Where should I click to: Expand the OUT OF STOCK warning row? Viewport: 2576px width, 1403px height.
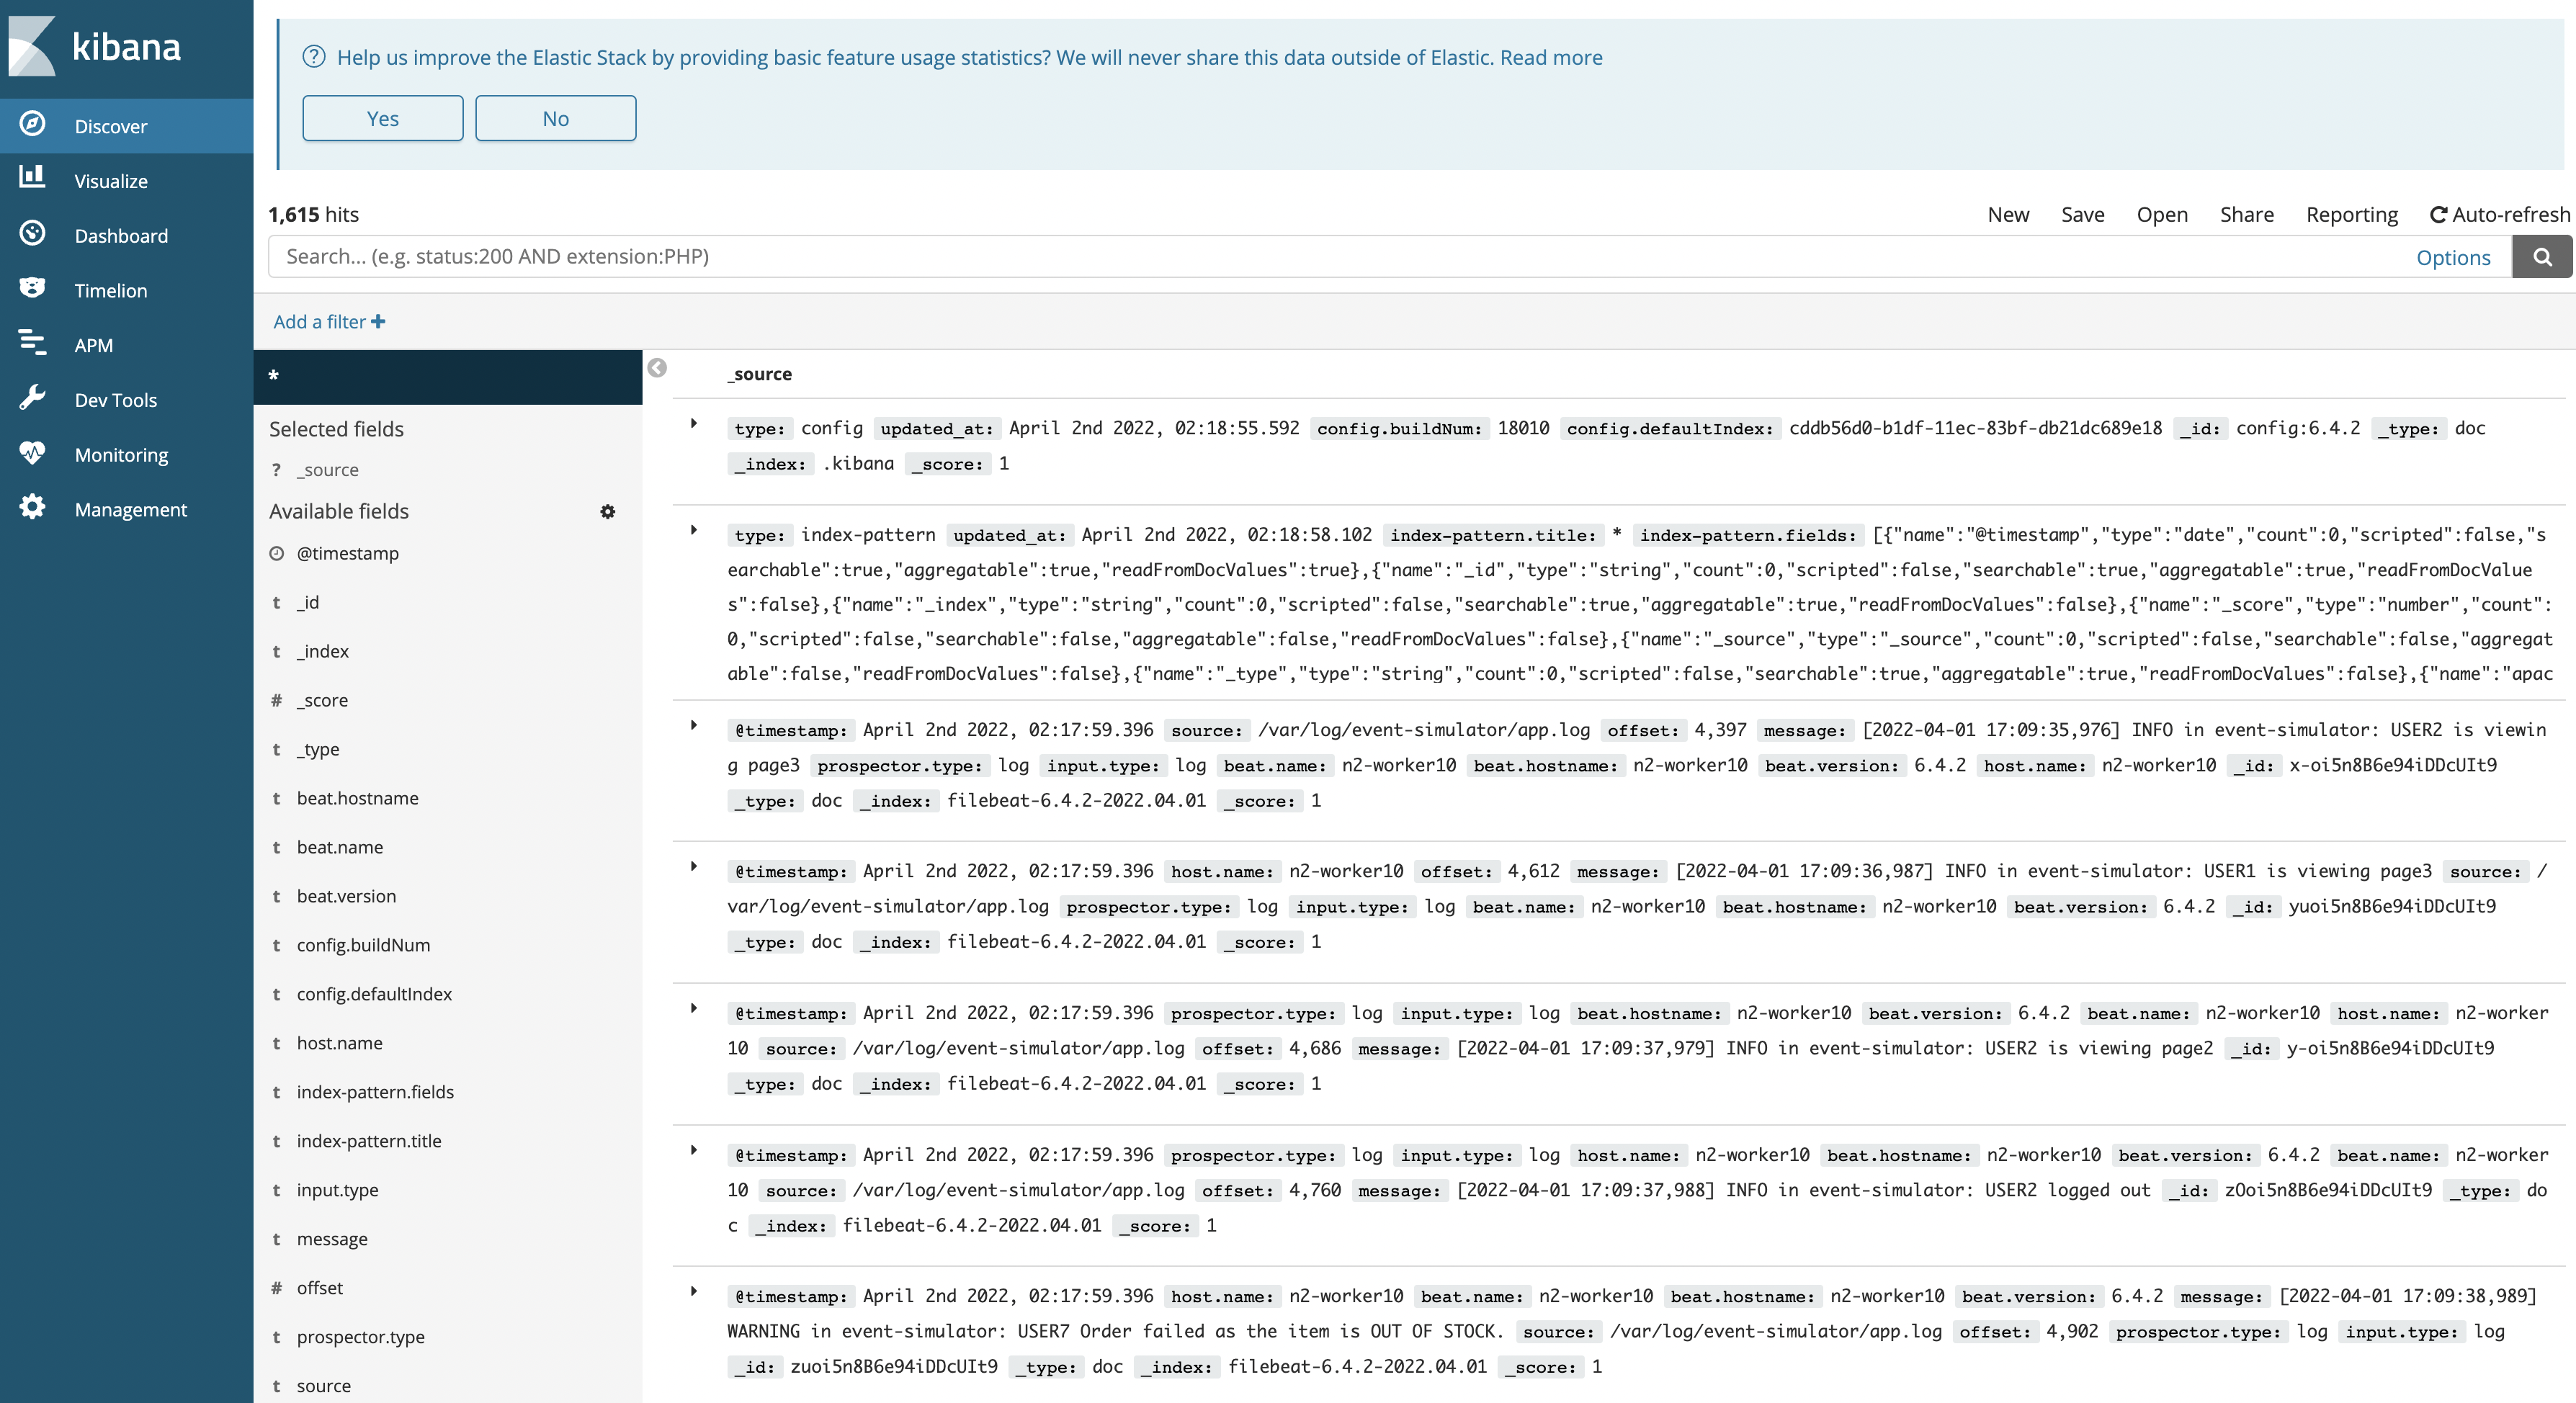(693, 1292)
